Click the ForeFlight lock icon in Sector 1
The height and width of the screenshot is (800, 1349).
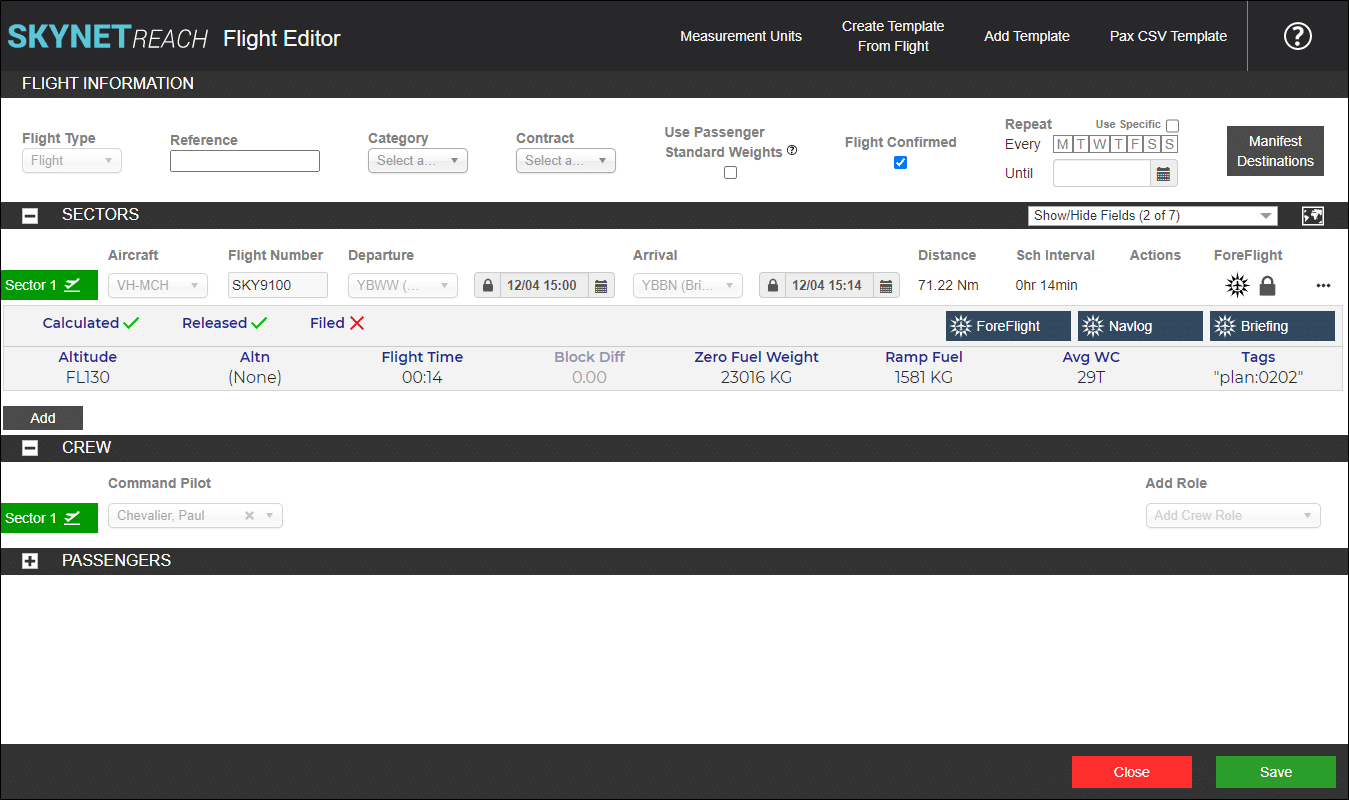[1267, 286]
